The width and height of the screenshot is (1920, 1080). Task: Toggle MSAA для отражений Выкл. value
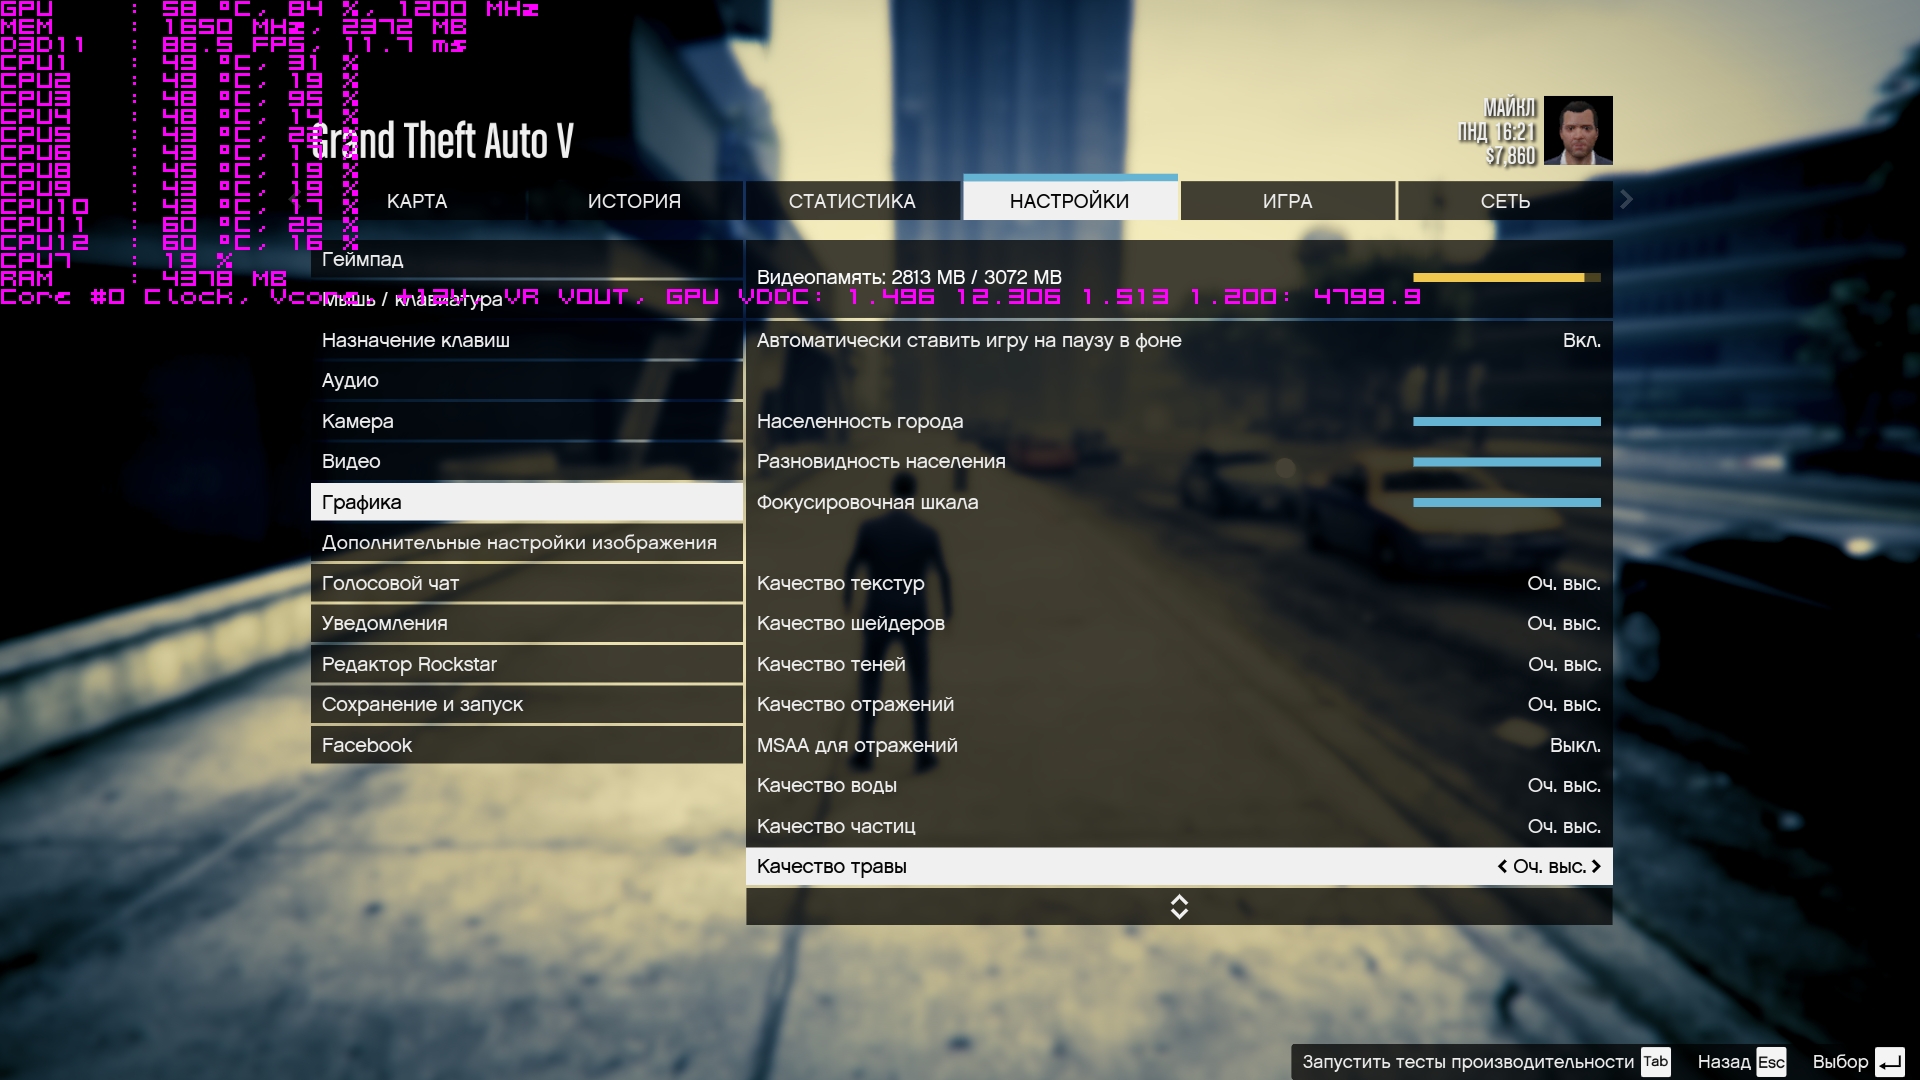(1574, 746)
